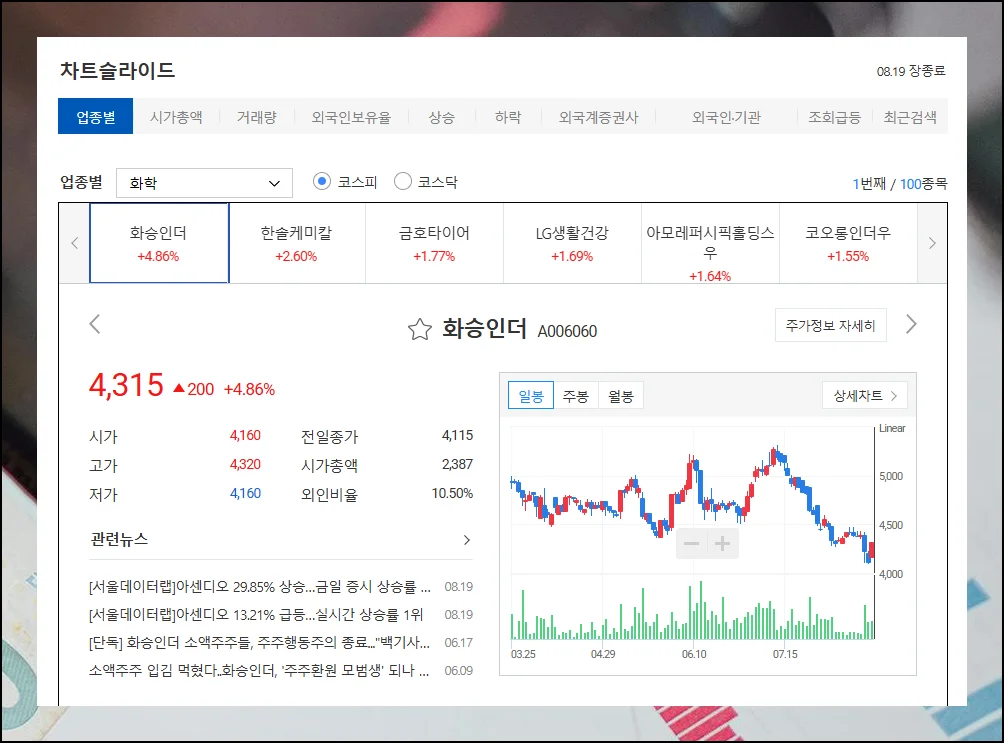Zoom in chart with plus button
This screenshot has width=1004, height=743.
(723, 544)
